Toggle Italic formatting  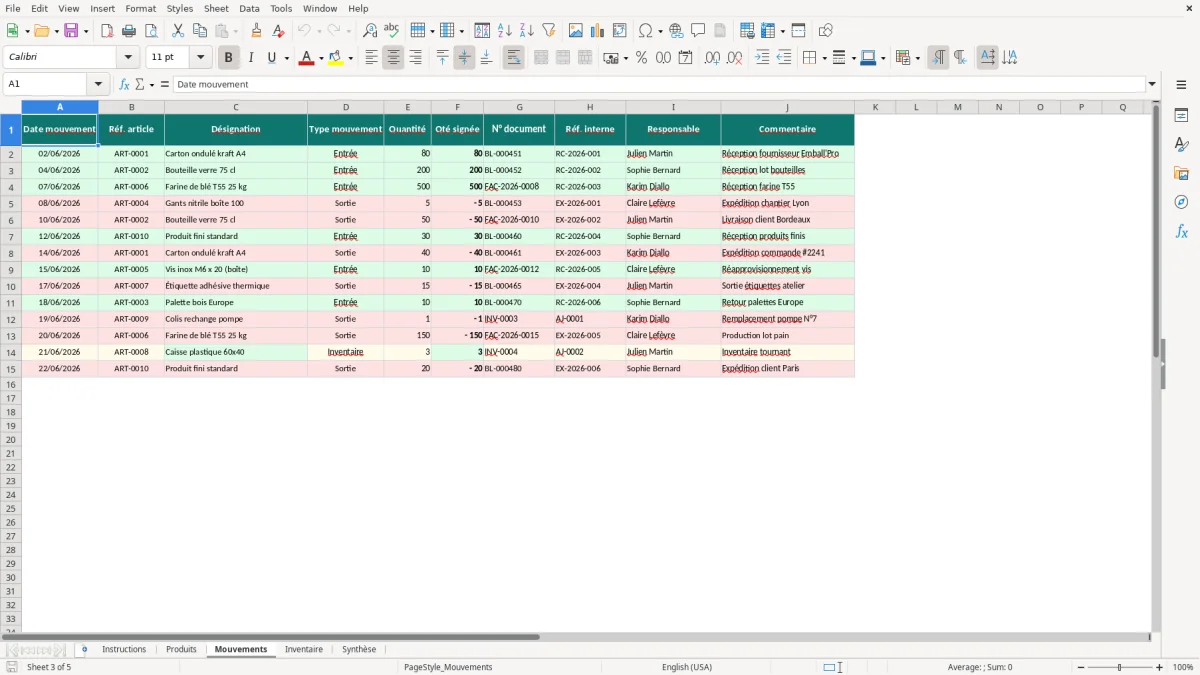tap(251, 58)
